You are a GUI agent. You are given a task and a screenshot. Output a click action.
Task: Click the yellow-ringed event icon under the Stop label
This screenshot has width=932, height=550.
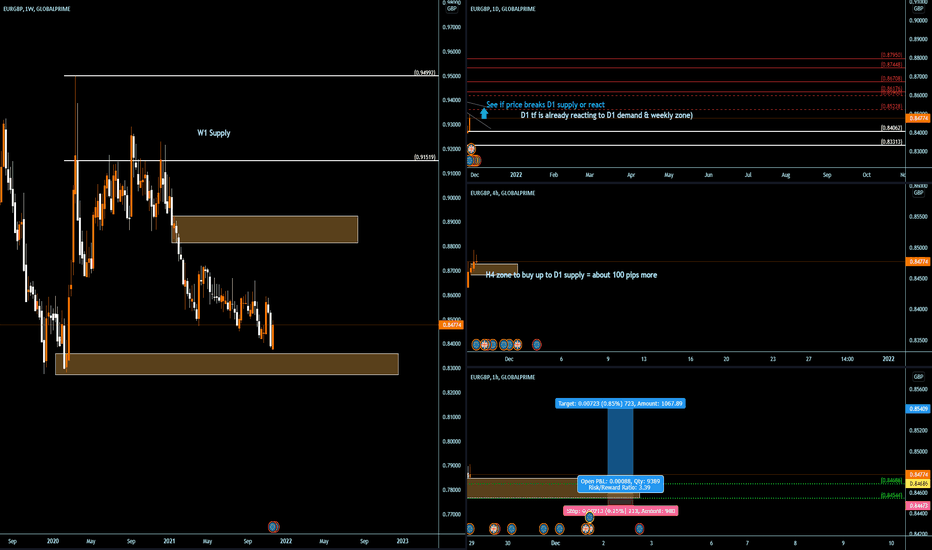(589, 518)
